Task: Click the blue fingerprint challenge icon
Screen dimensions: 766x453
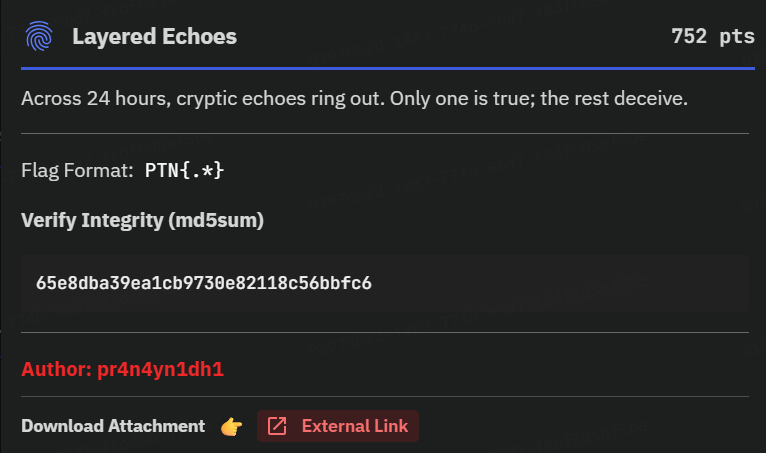Action: 39,36
